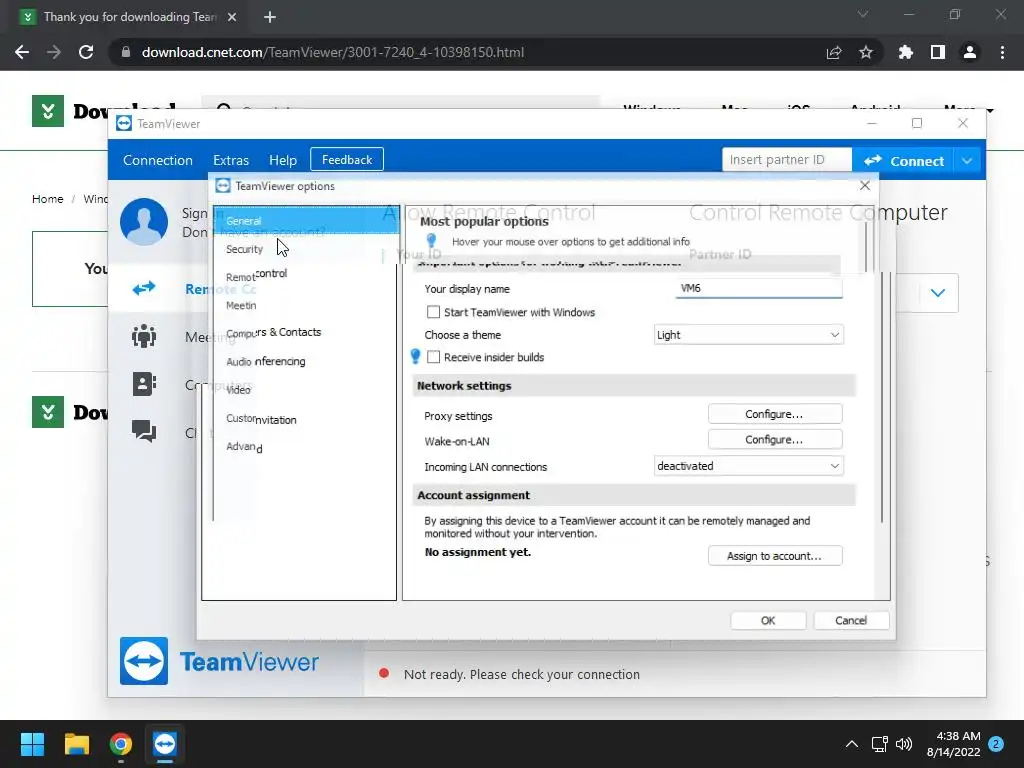This screenshot has width=1024, height=768.
Task: Open Audio conferencing options category
Action: 265,361
